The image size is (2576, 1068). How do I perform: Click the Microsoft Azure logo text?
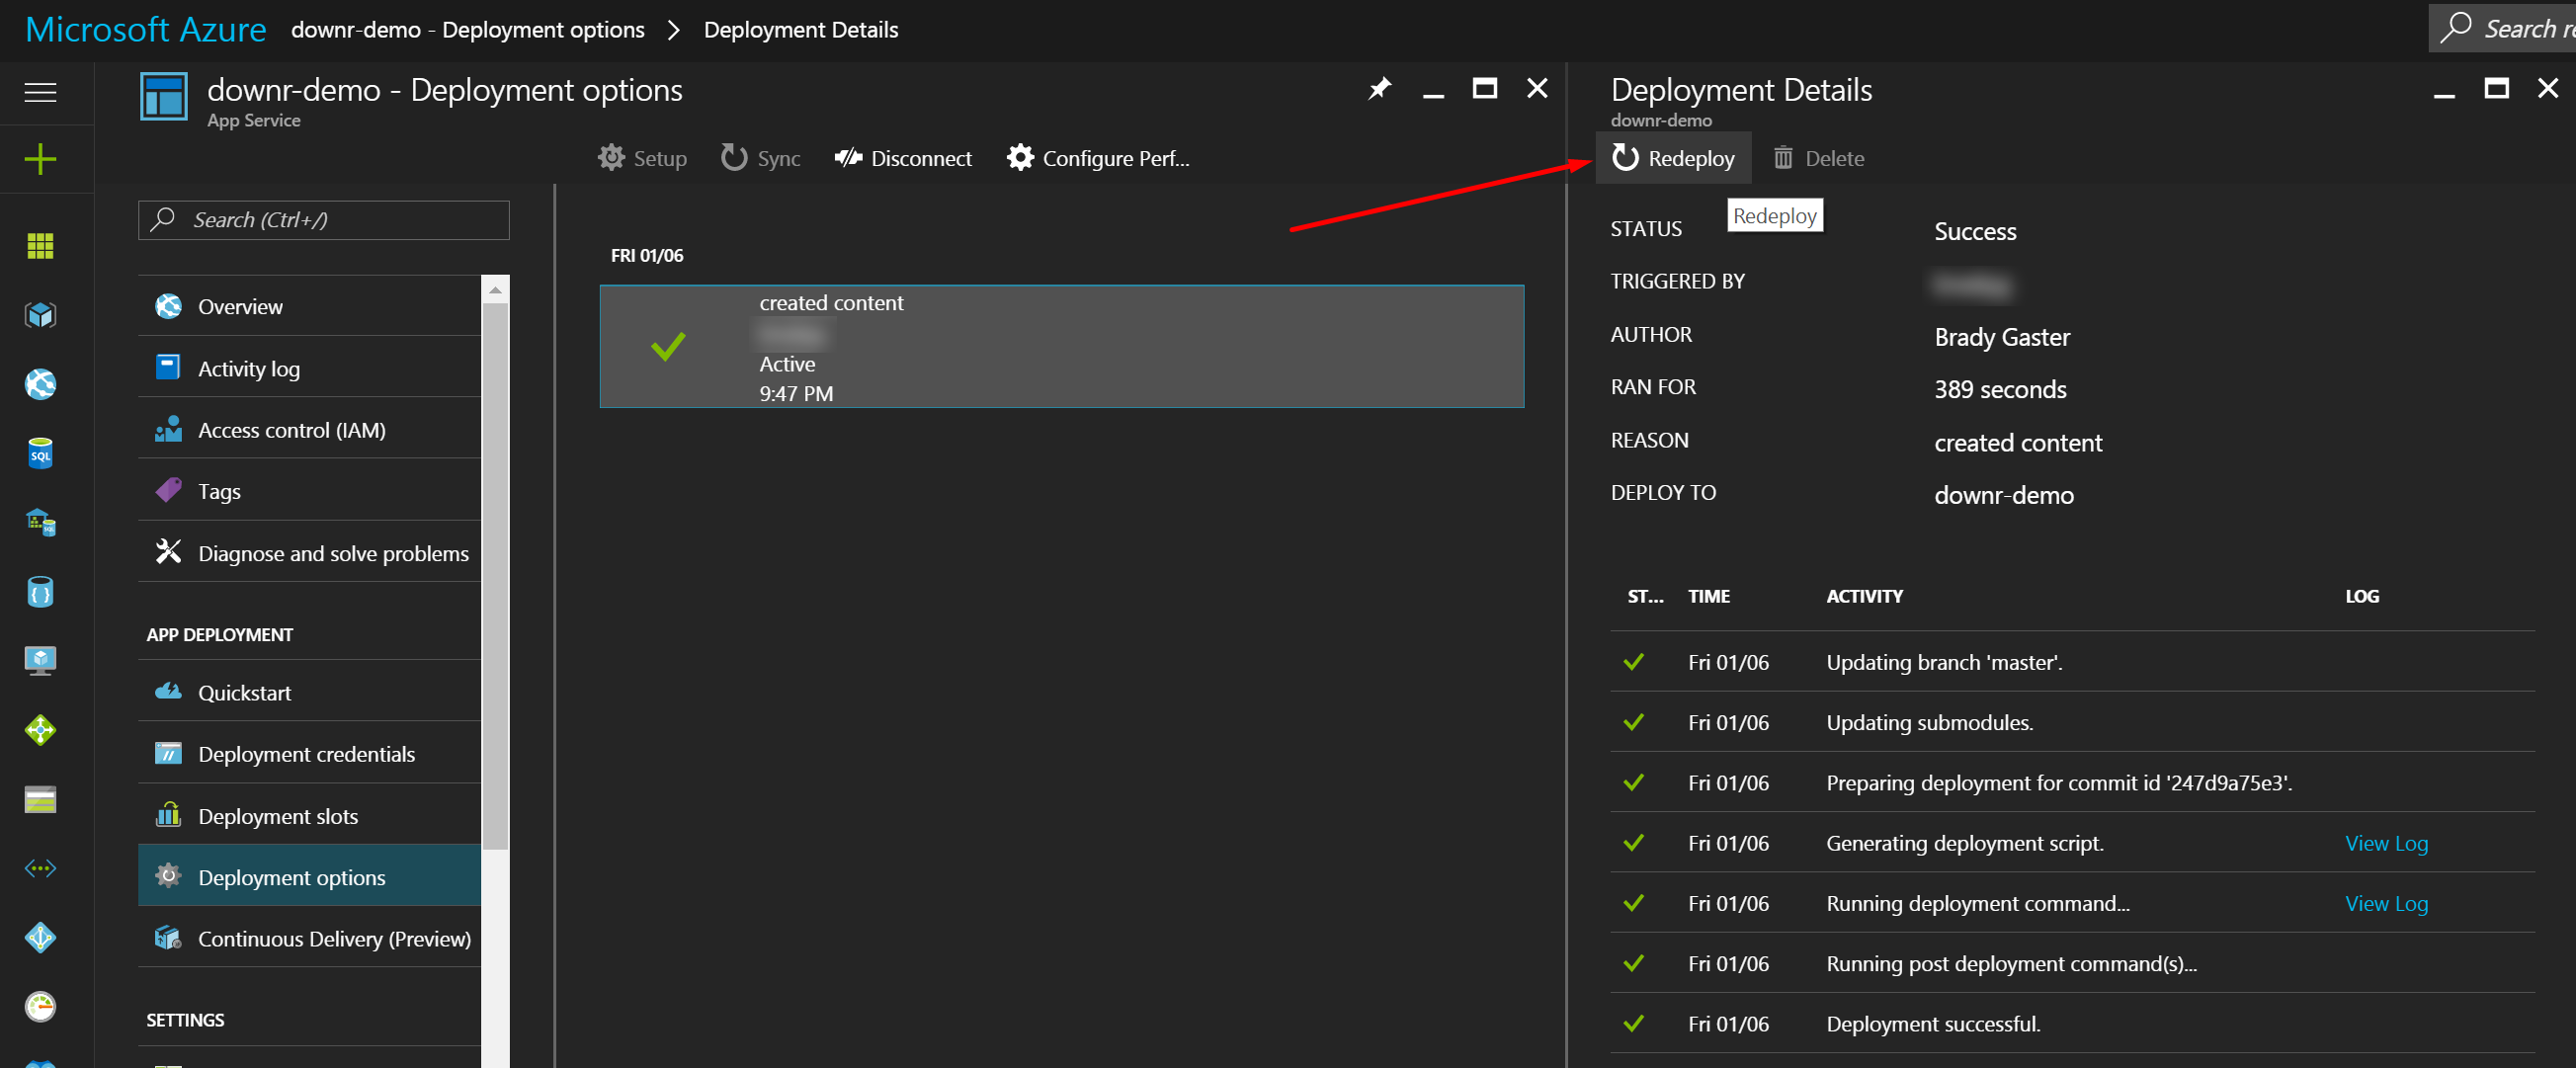click(x=146, y=29)
